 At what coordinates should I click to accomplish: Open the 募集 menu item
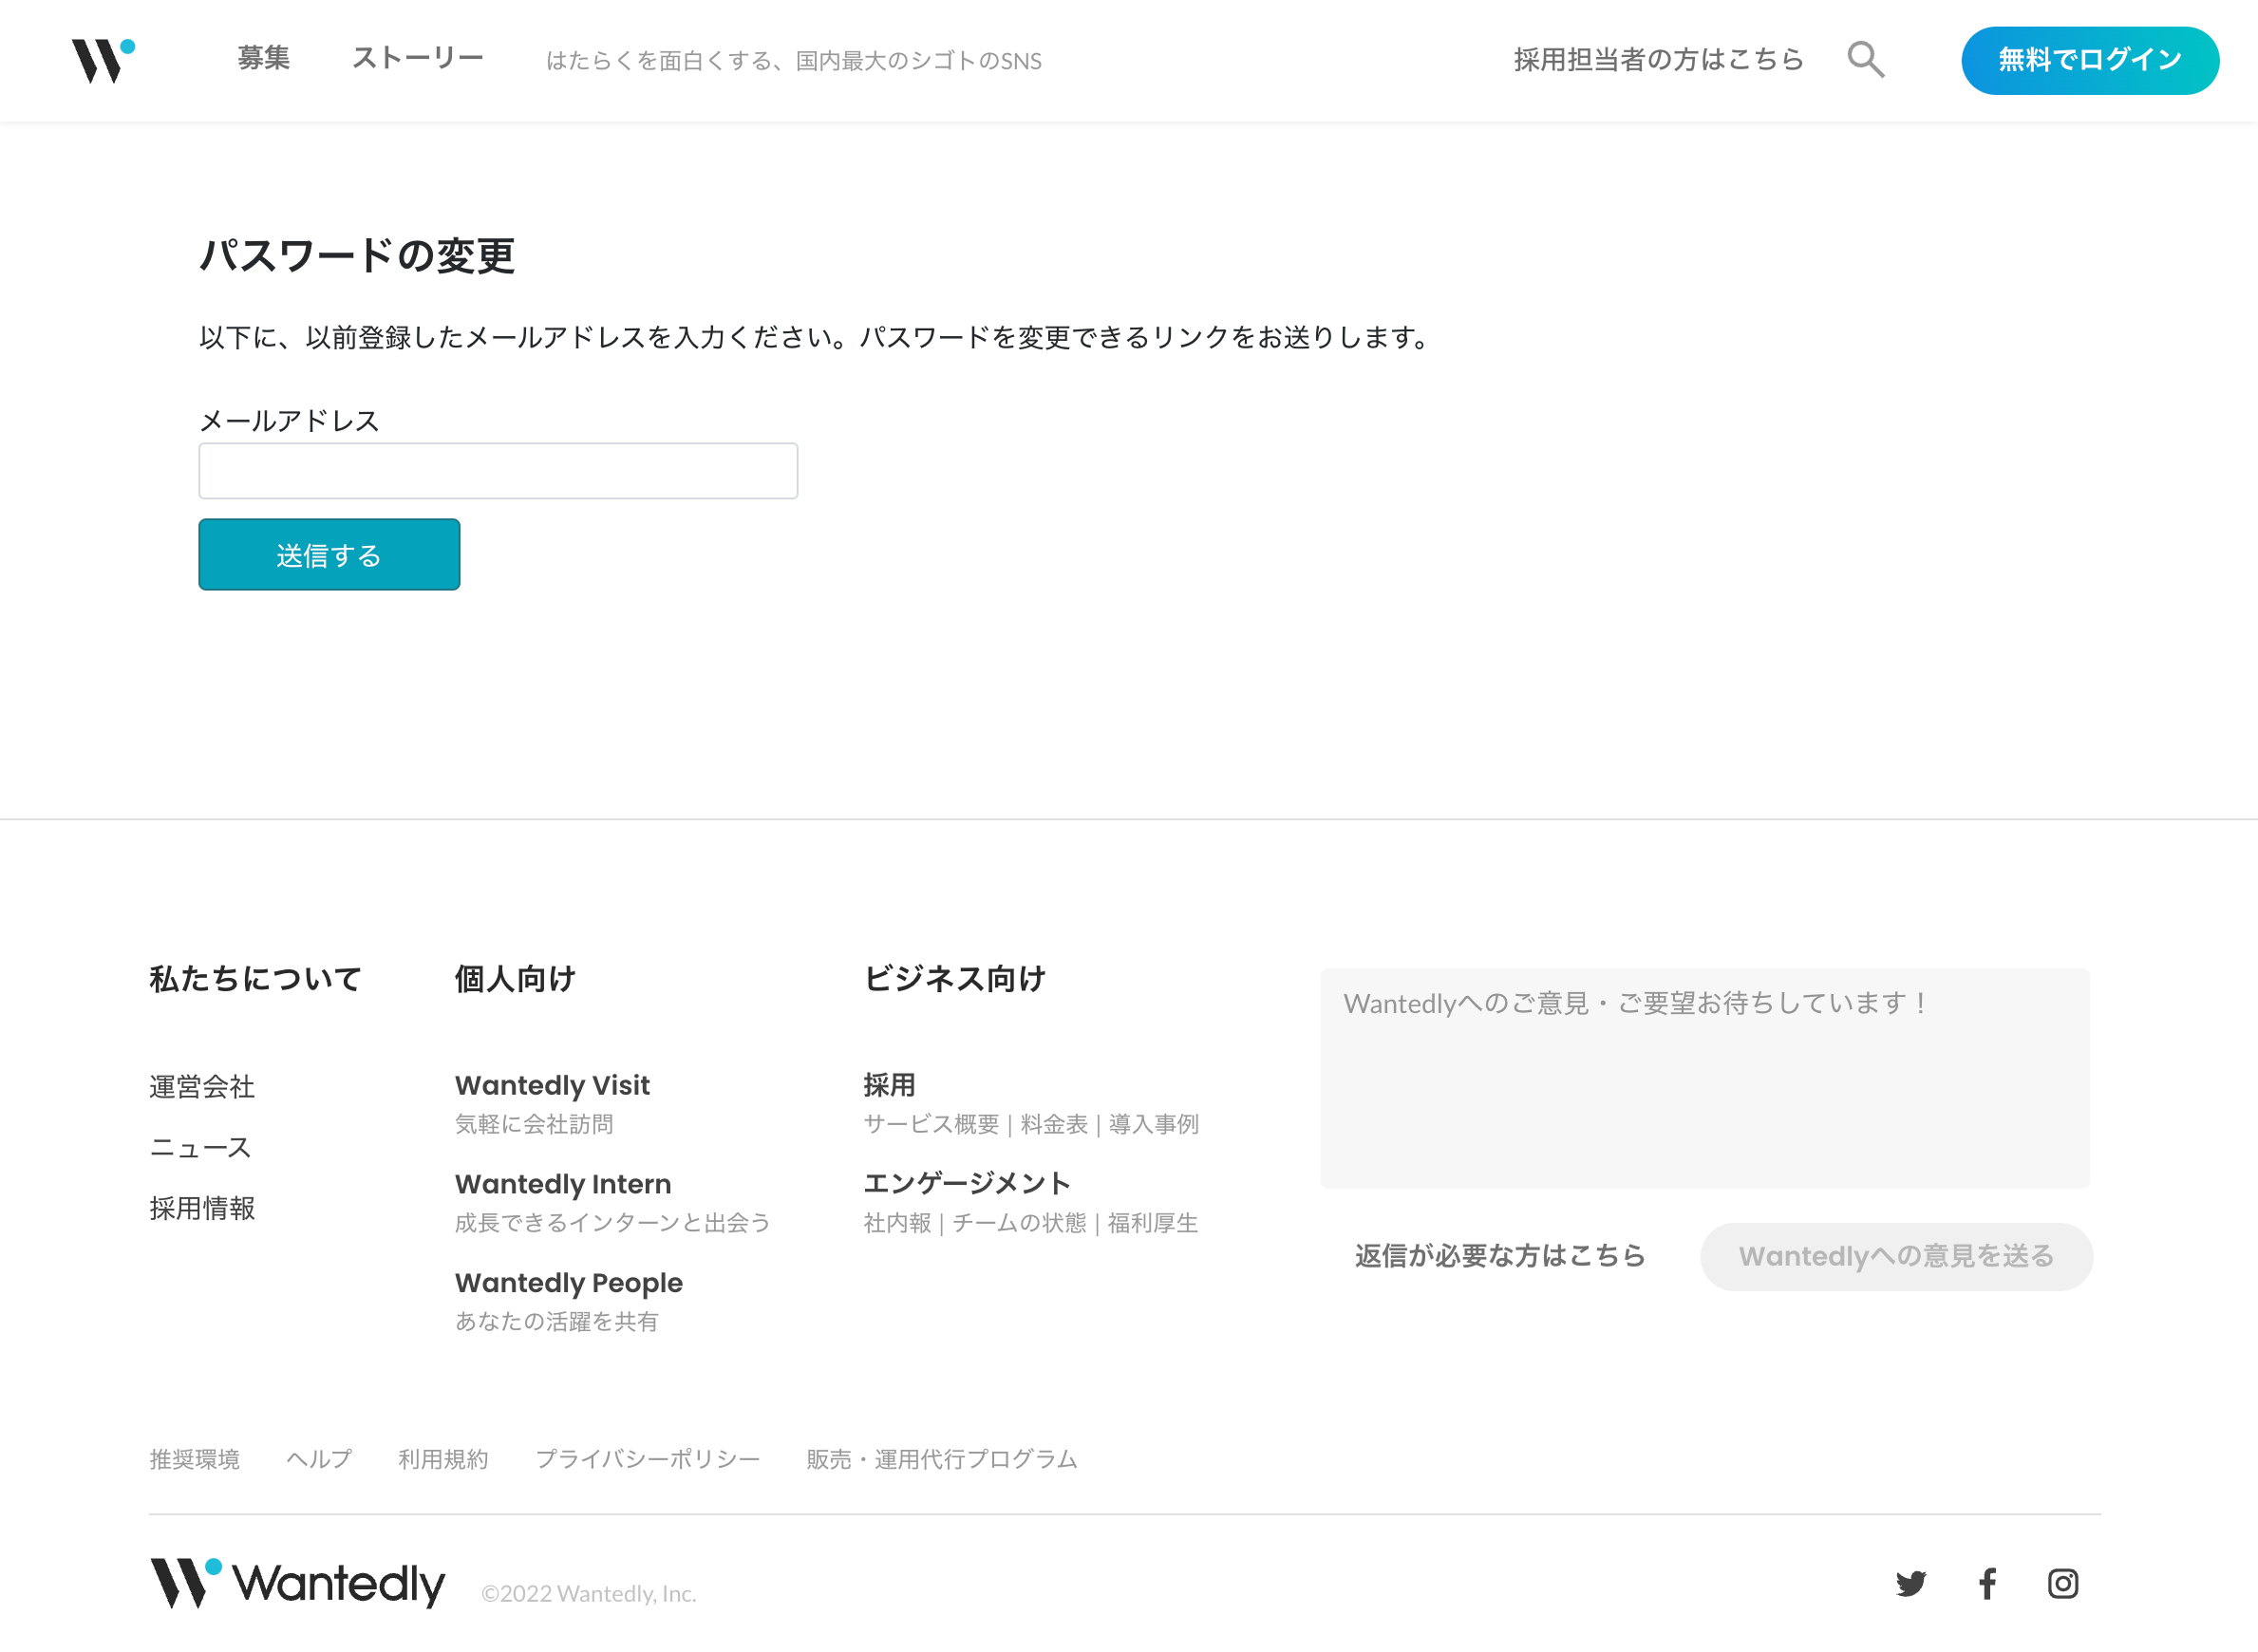[x=264, y=58]
